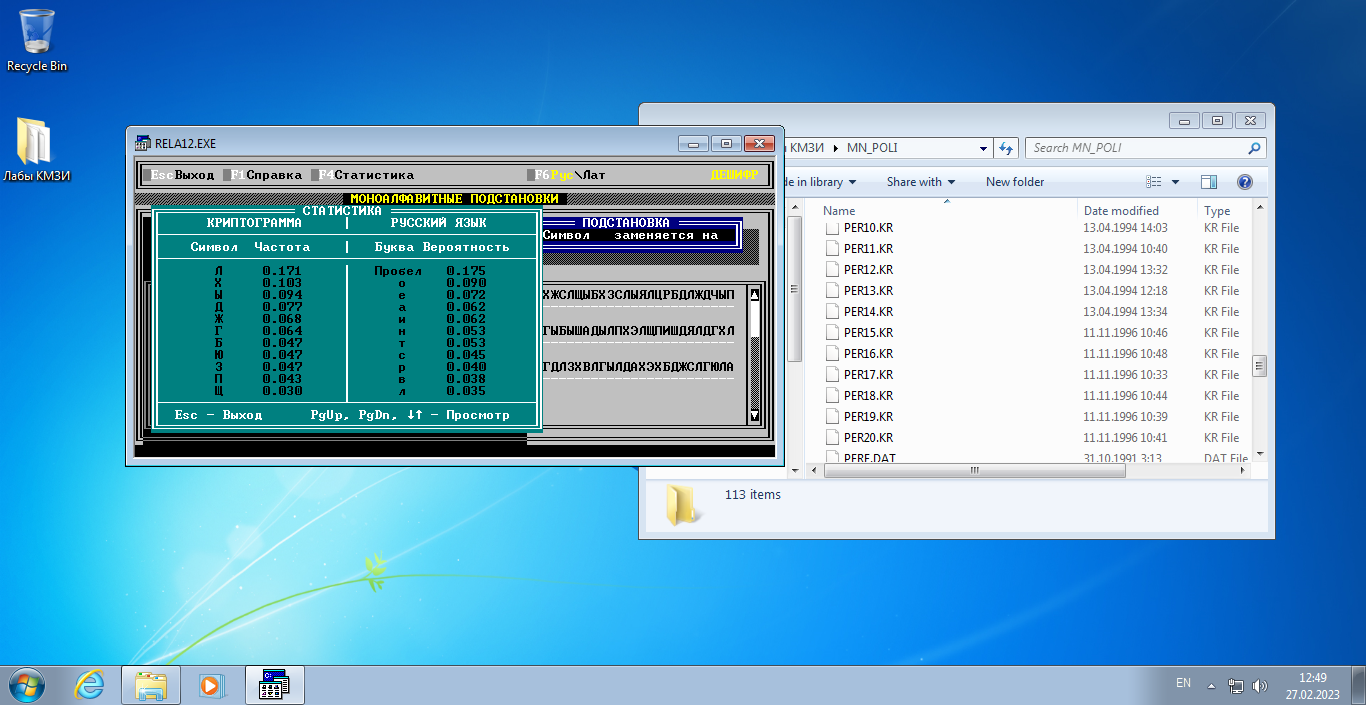Click probability value 0.090
1366x705 pixels.
466,283
